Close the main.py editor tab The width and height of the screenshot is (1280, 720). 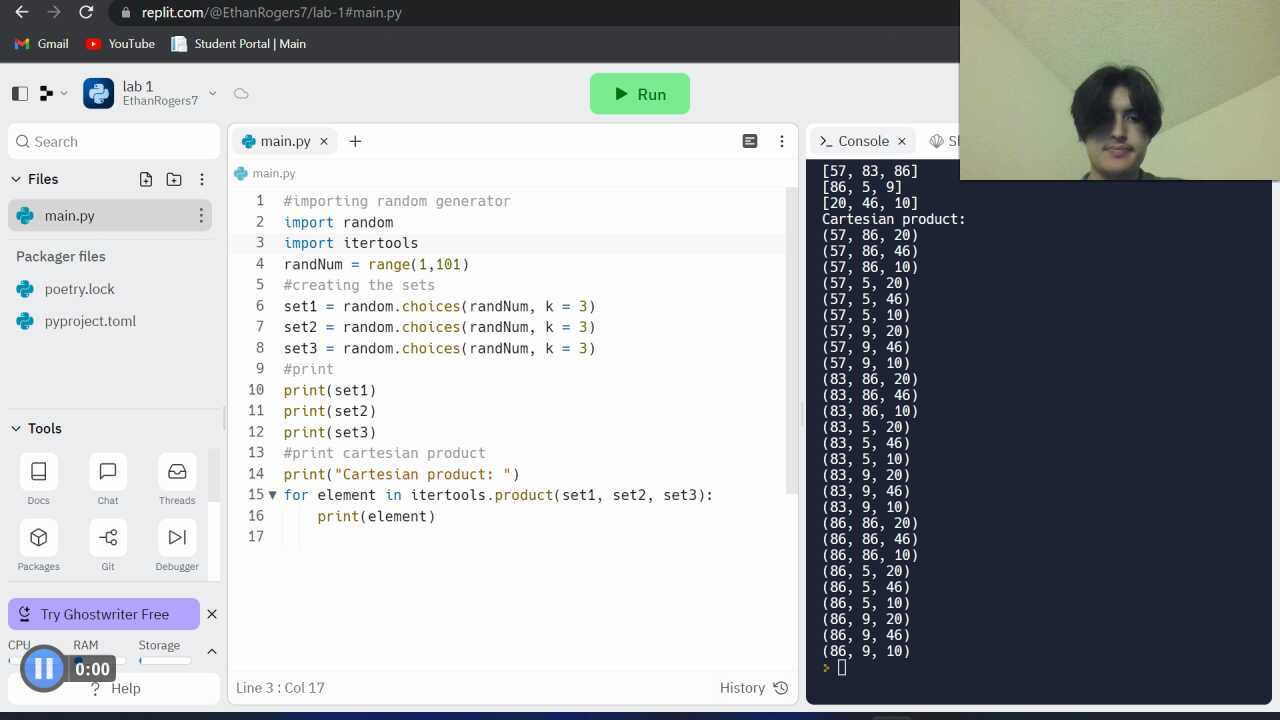pos(324,141)
